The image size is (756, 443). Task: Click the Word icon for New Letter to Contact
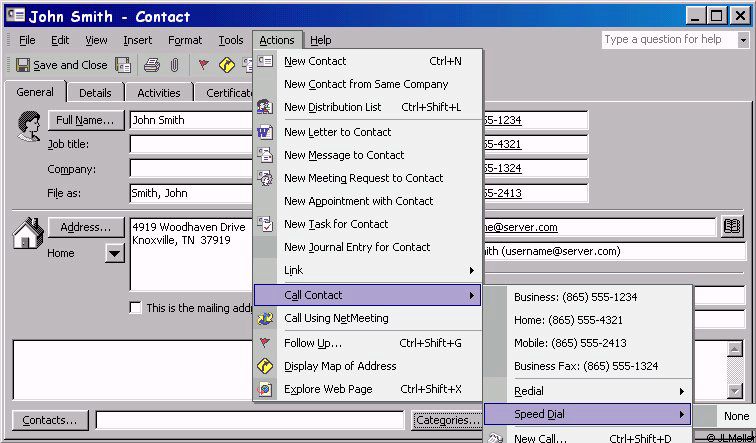pos(265,132)
